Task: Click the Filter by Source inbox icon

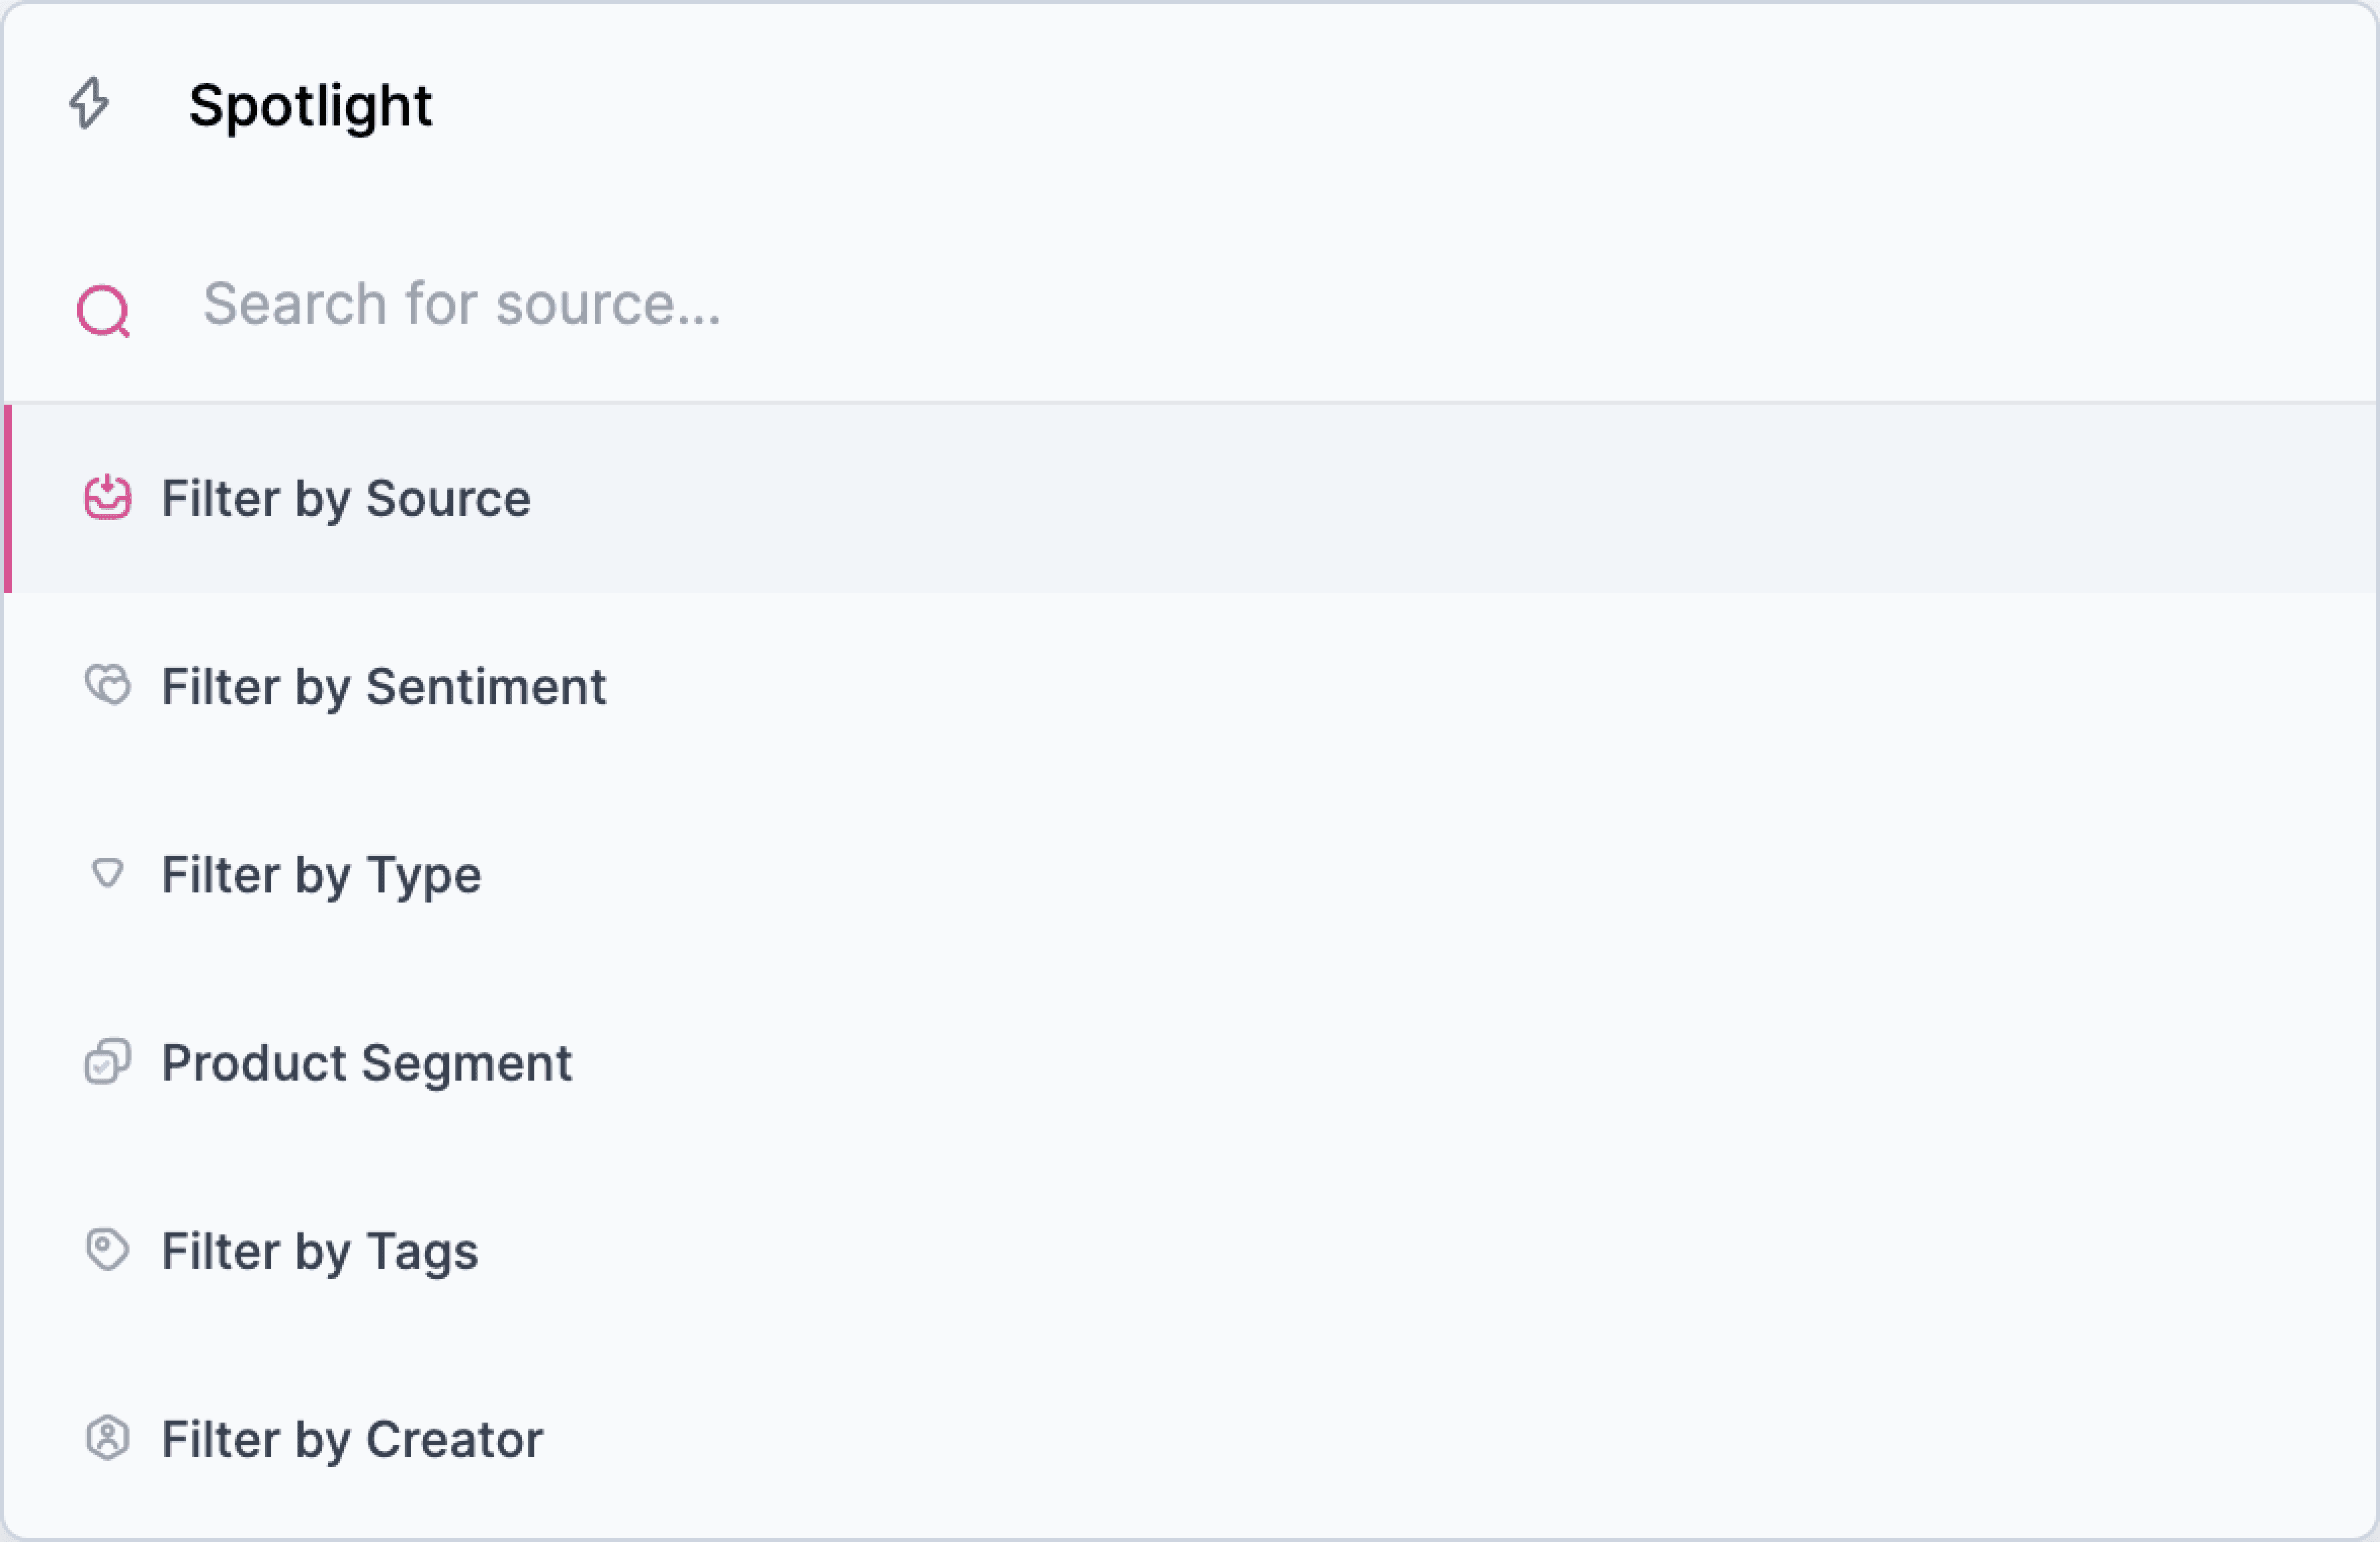Action: point(107,498)
